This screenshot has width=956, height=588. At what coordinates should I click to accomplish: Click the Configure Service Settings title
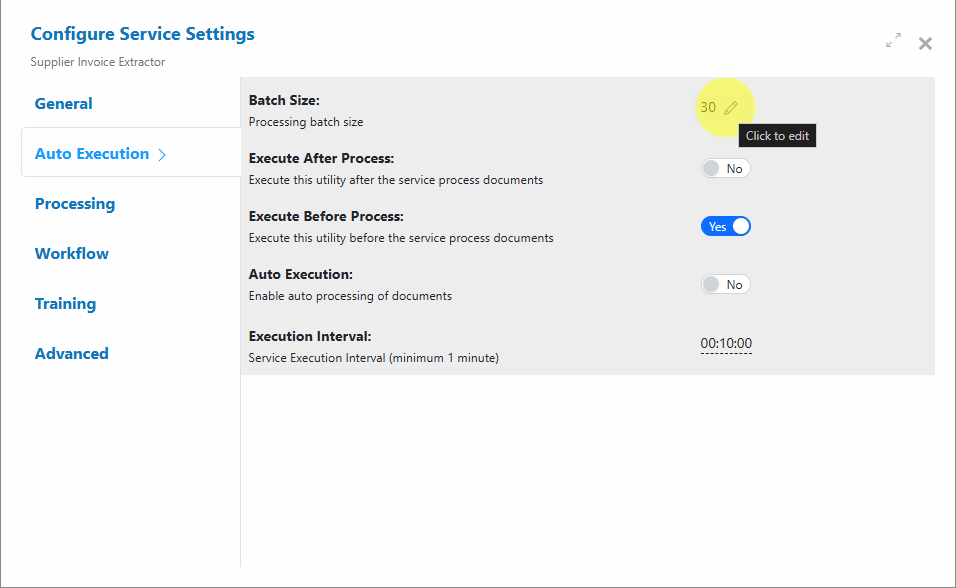point(143,34)
